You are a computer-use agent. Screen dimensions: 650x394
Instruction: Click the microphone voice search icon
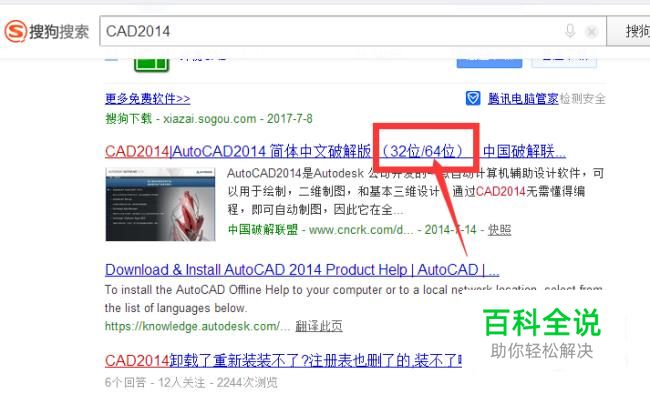pos(570,31)
